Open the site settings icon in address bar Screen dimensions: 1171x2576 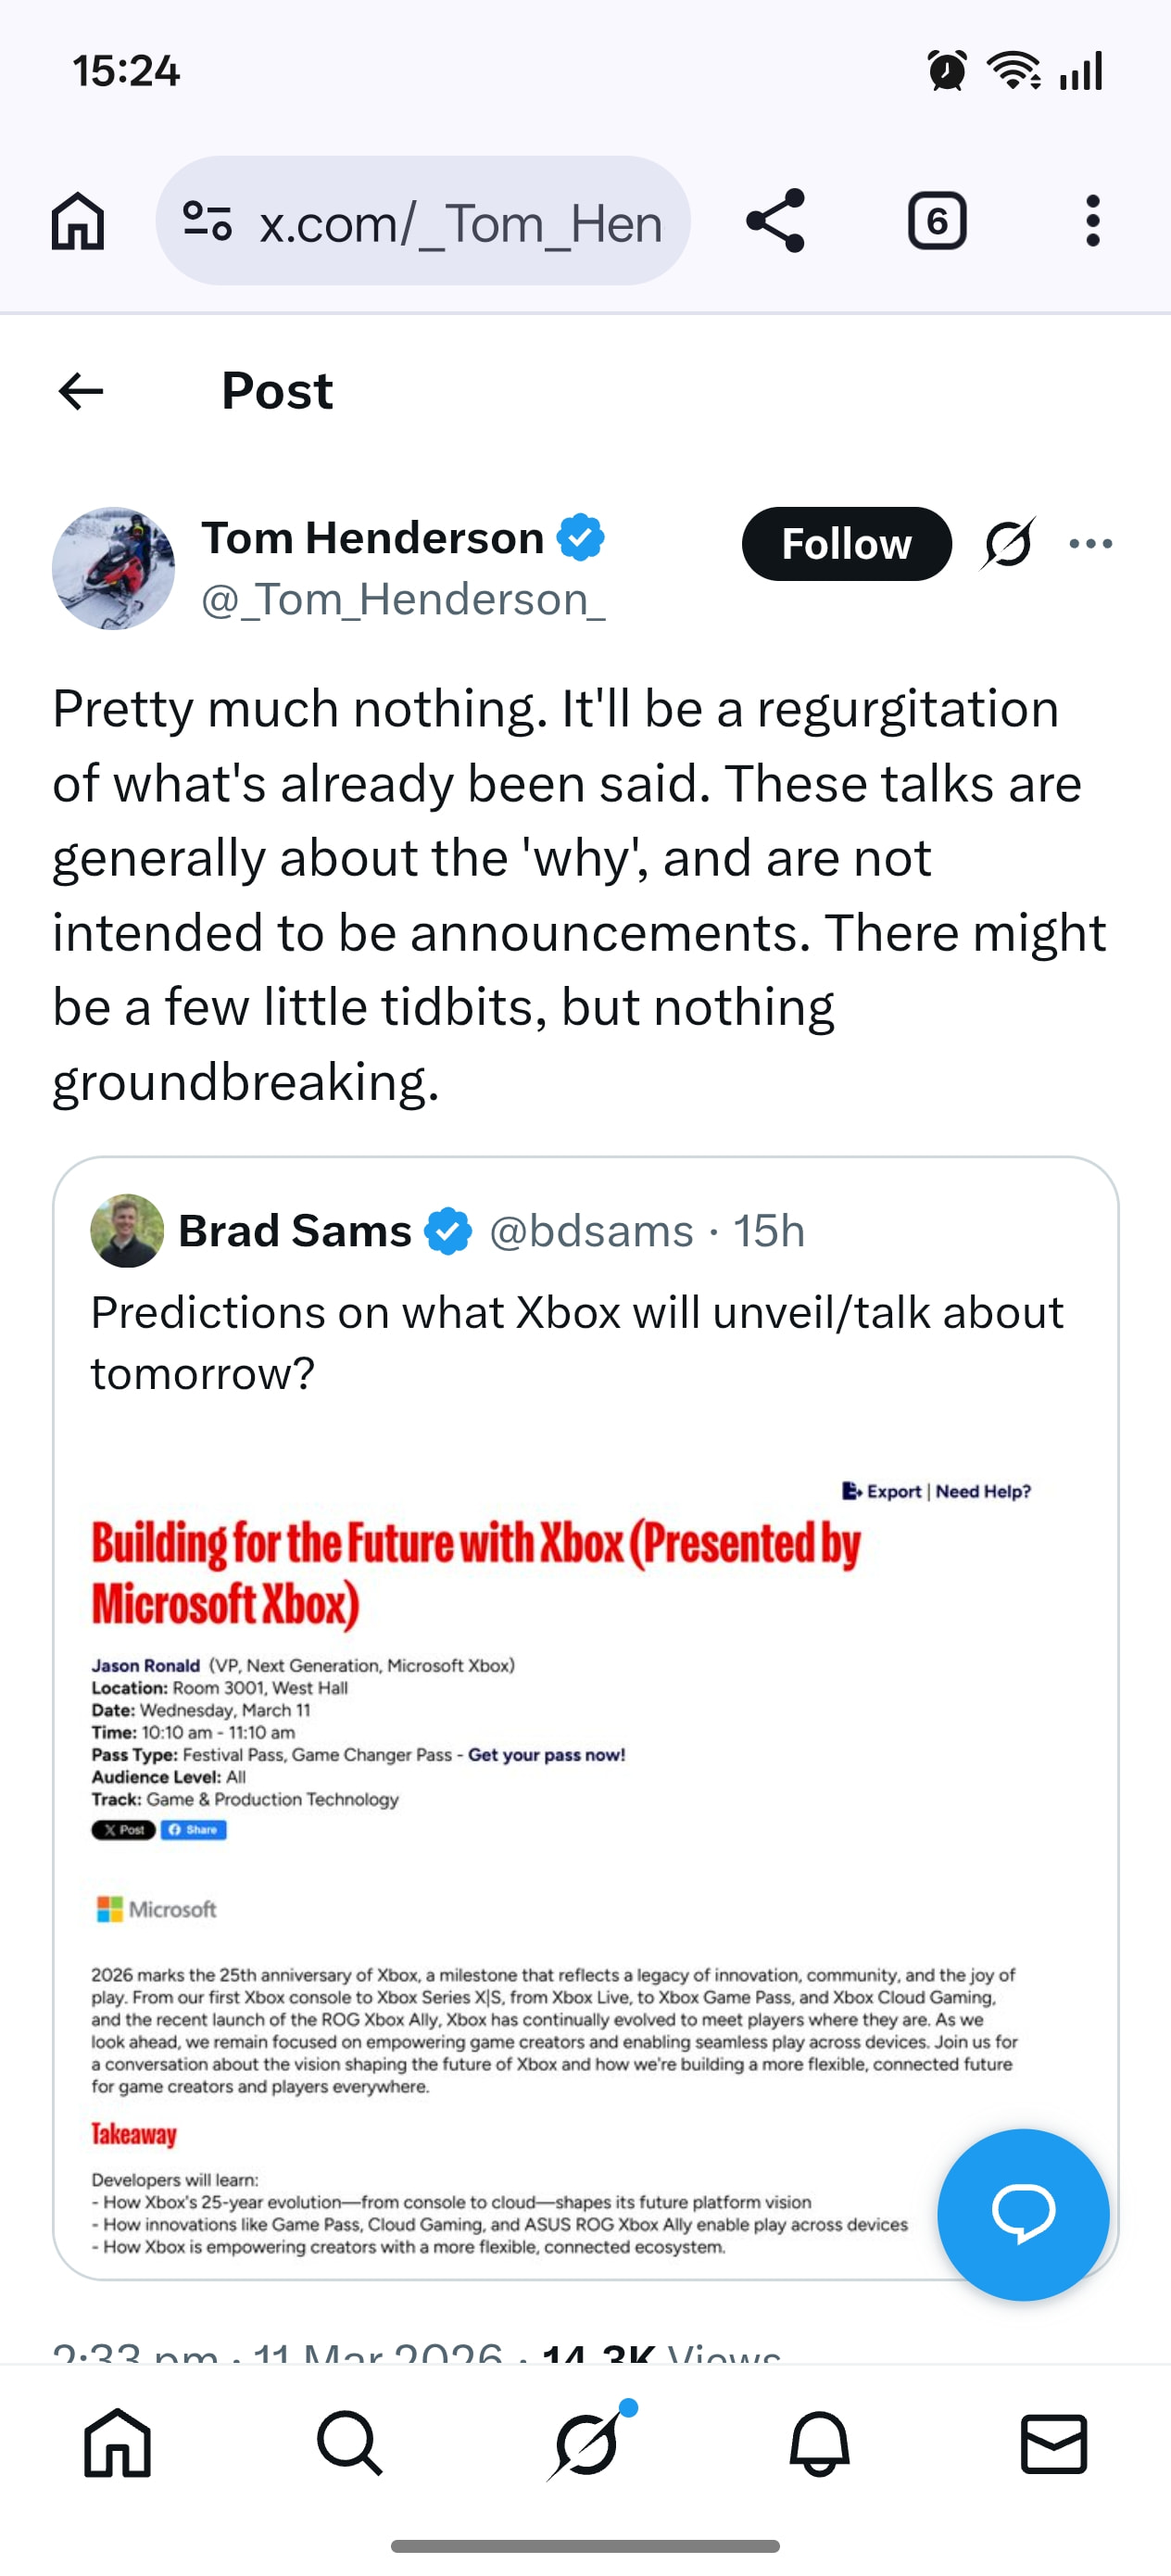(x=208, y=221)
